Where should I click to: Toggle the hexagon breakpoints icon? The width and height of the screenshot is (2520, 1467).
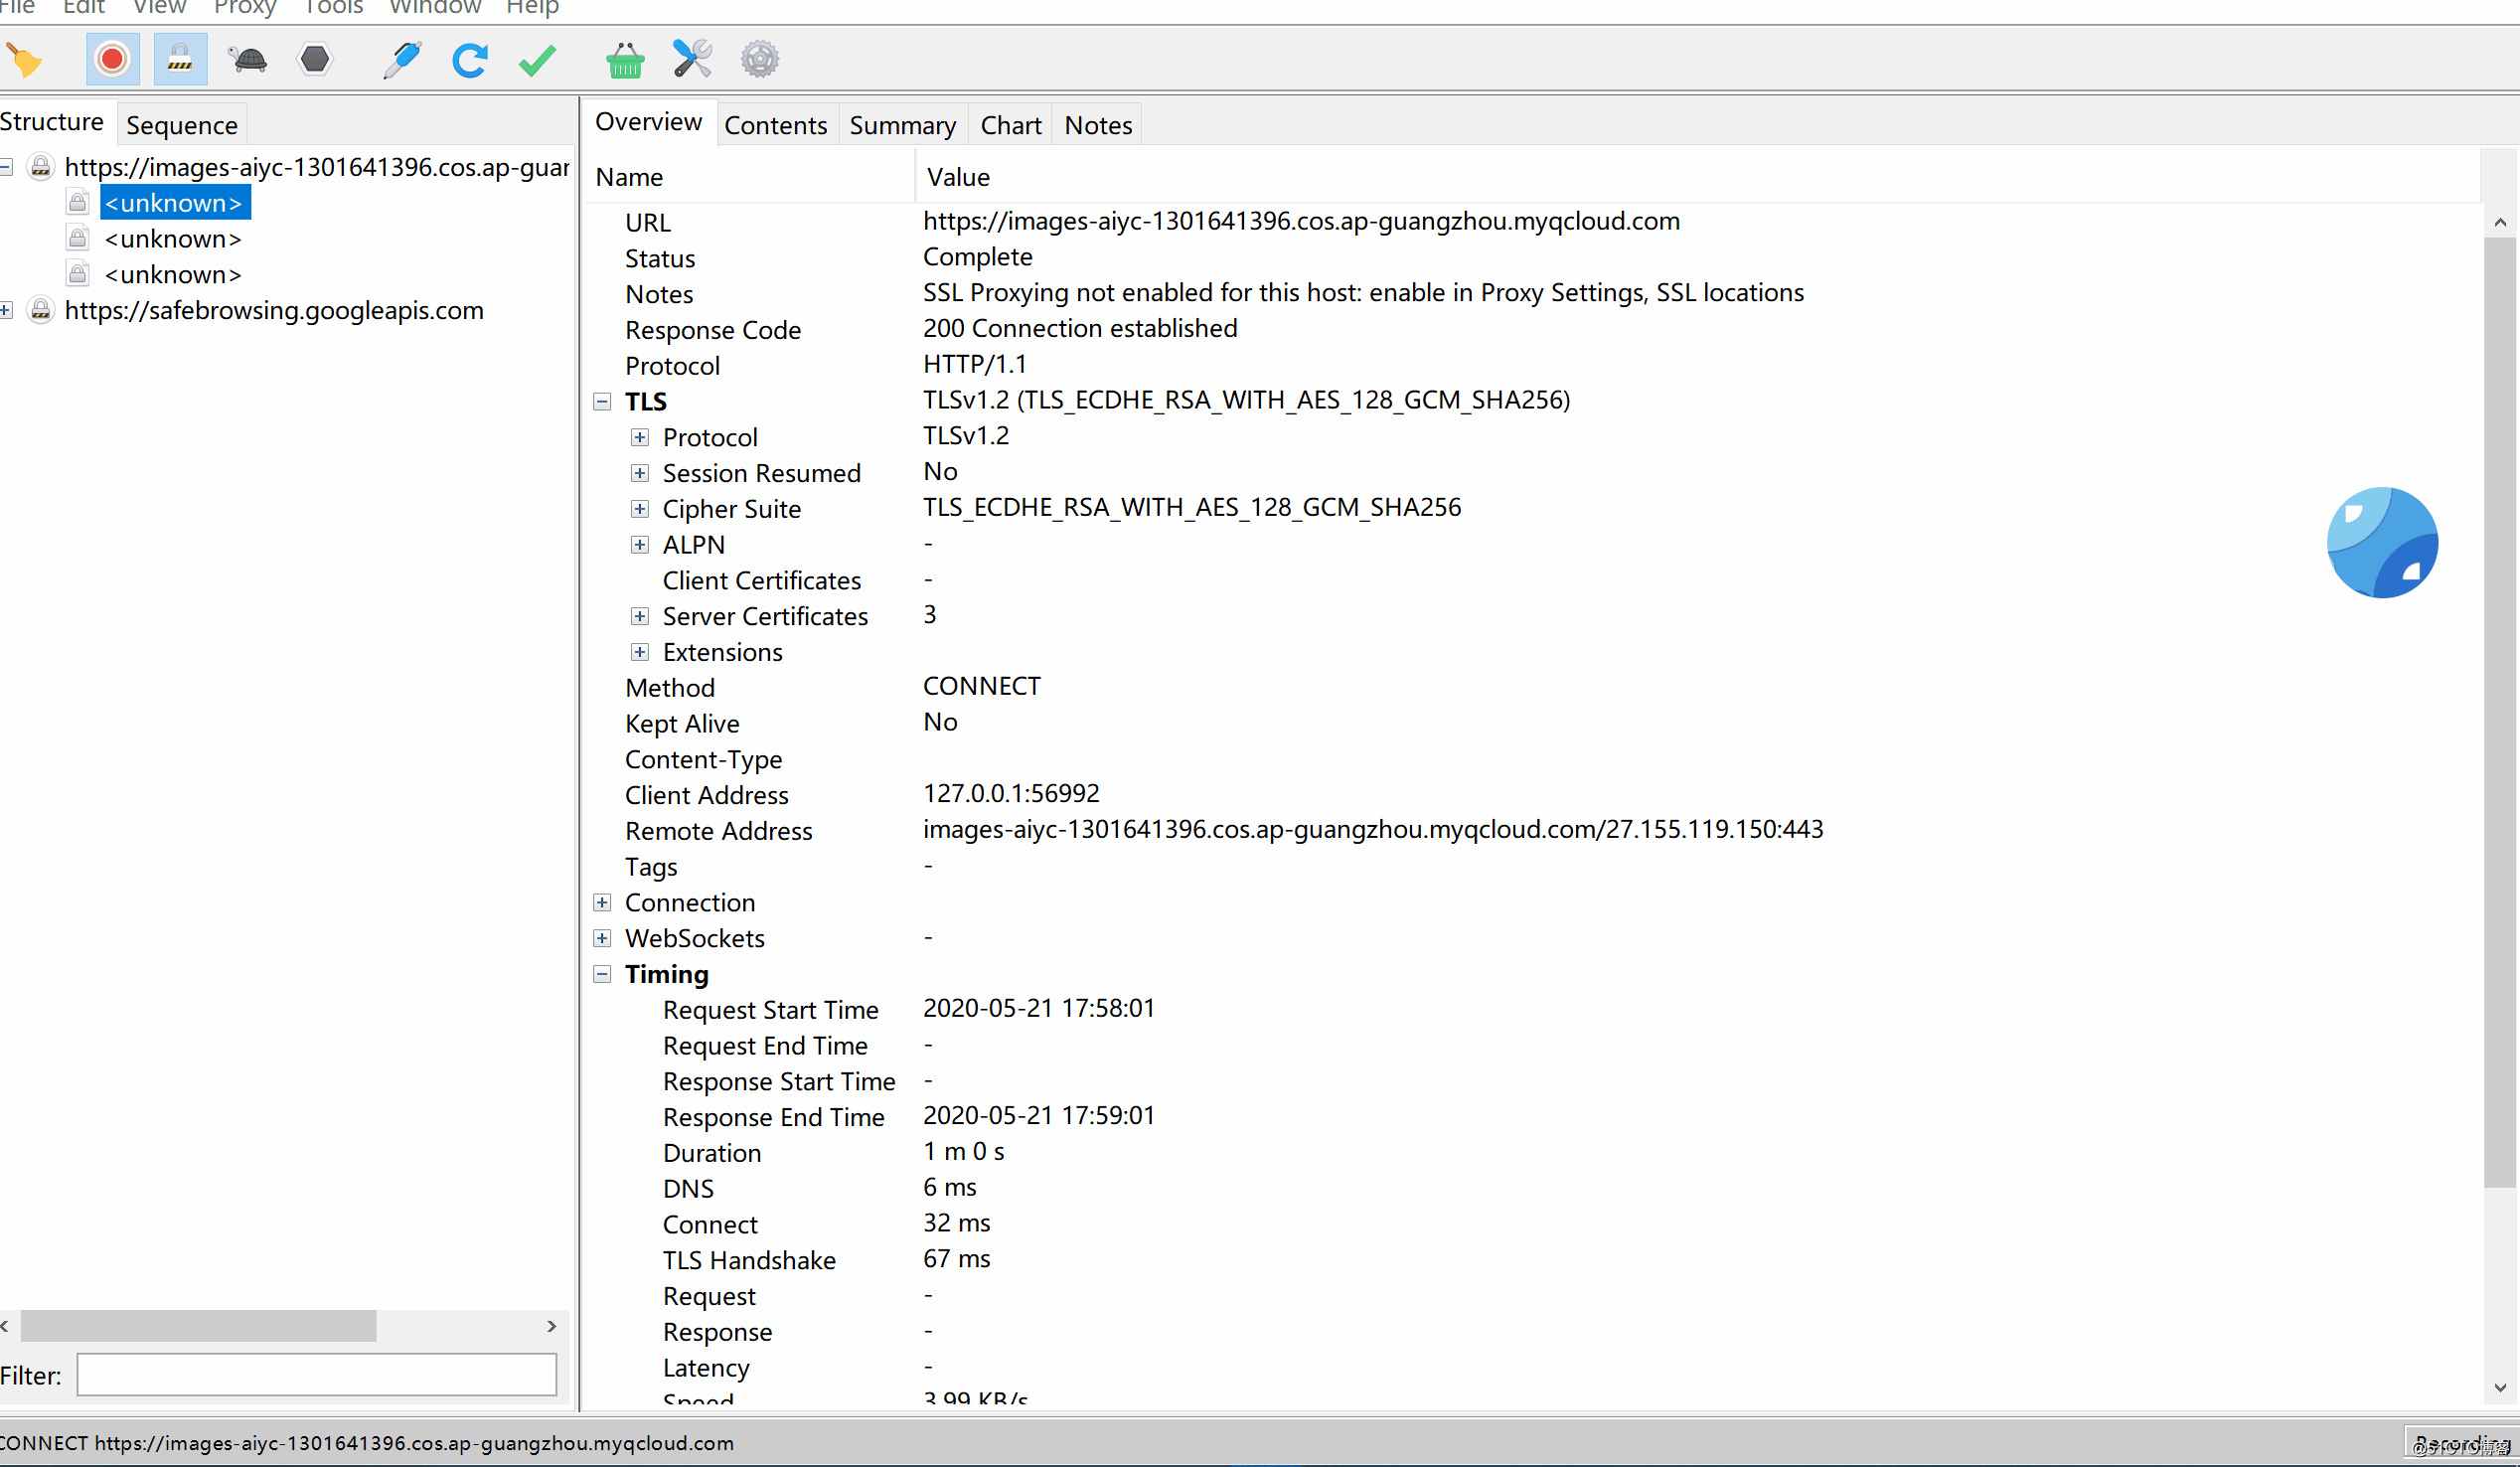[x=315, y=60]
